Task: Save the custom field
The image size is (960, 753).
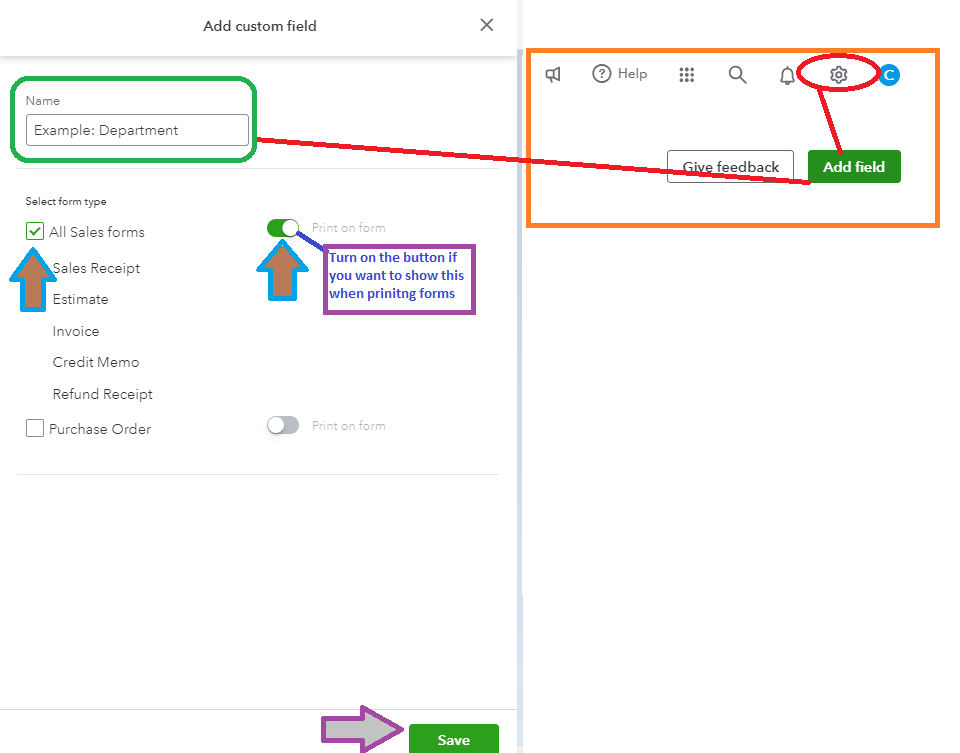Action: (454, 739)
